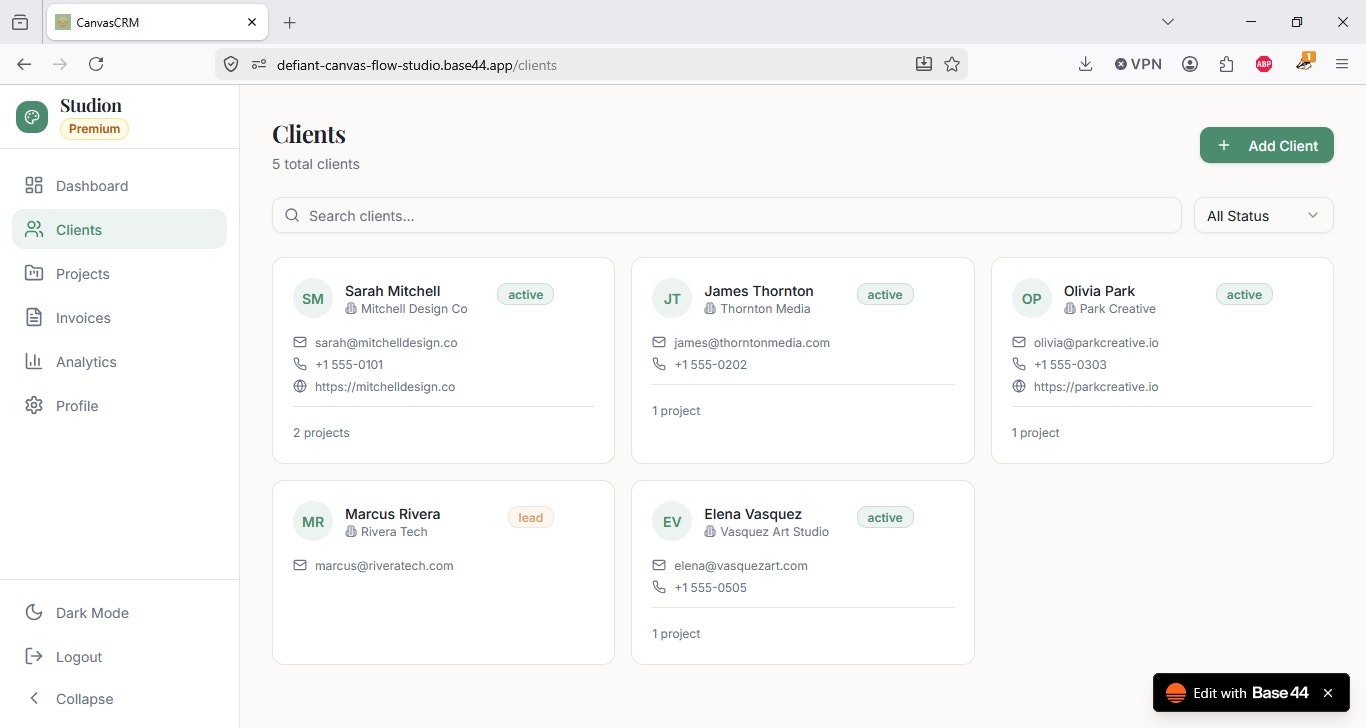Image resolution: width=1366 pixels, height=728 pixels.
Task: Click the Logout icon in sidebar
Action: [34, 656]
